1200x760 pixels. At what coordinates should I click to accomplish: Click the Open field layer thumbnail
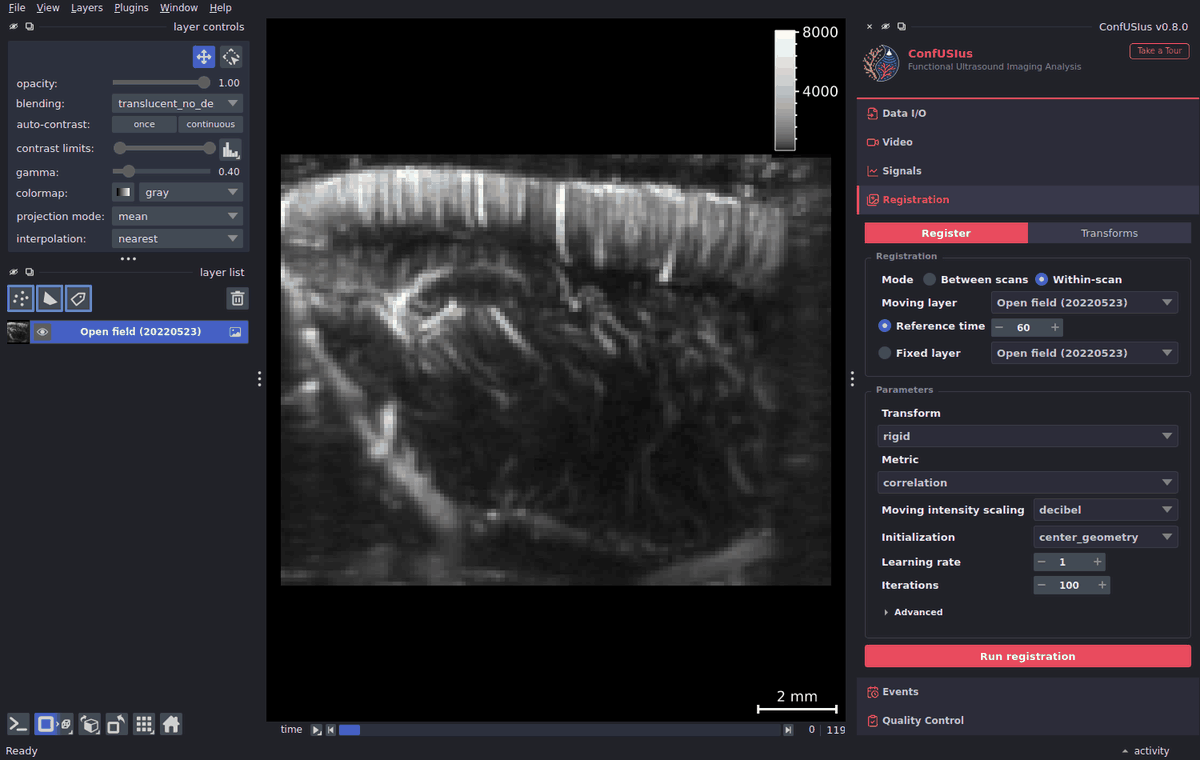pyautogui.click(x=18, y=332)
